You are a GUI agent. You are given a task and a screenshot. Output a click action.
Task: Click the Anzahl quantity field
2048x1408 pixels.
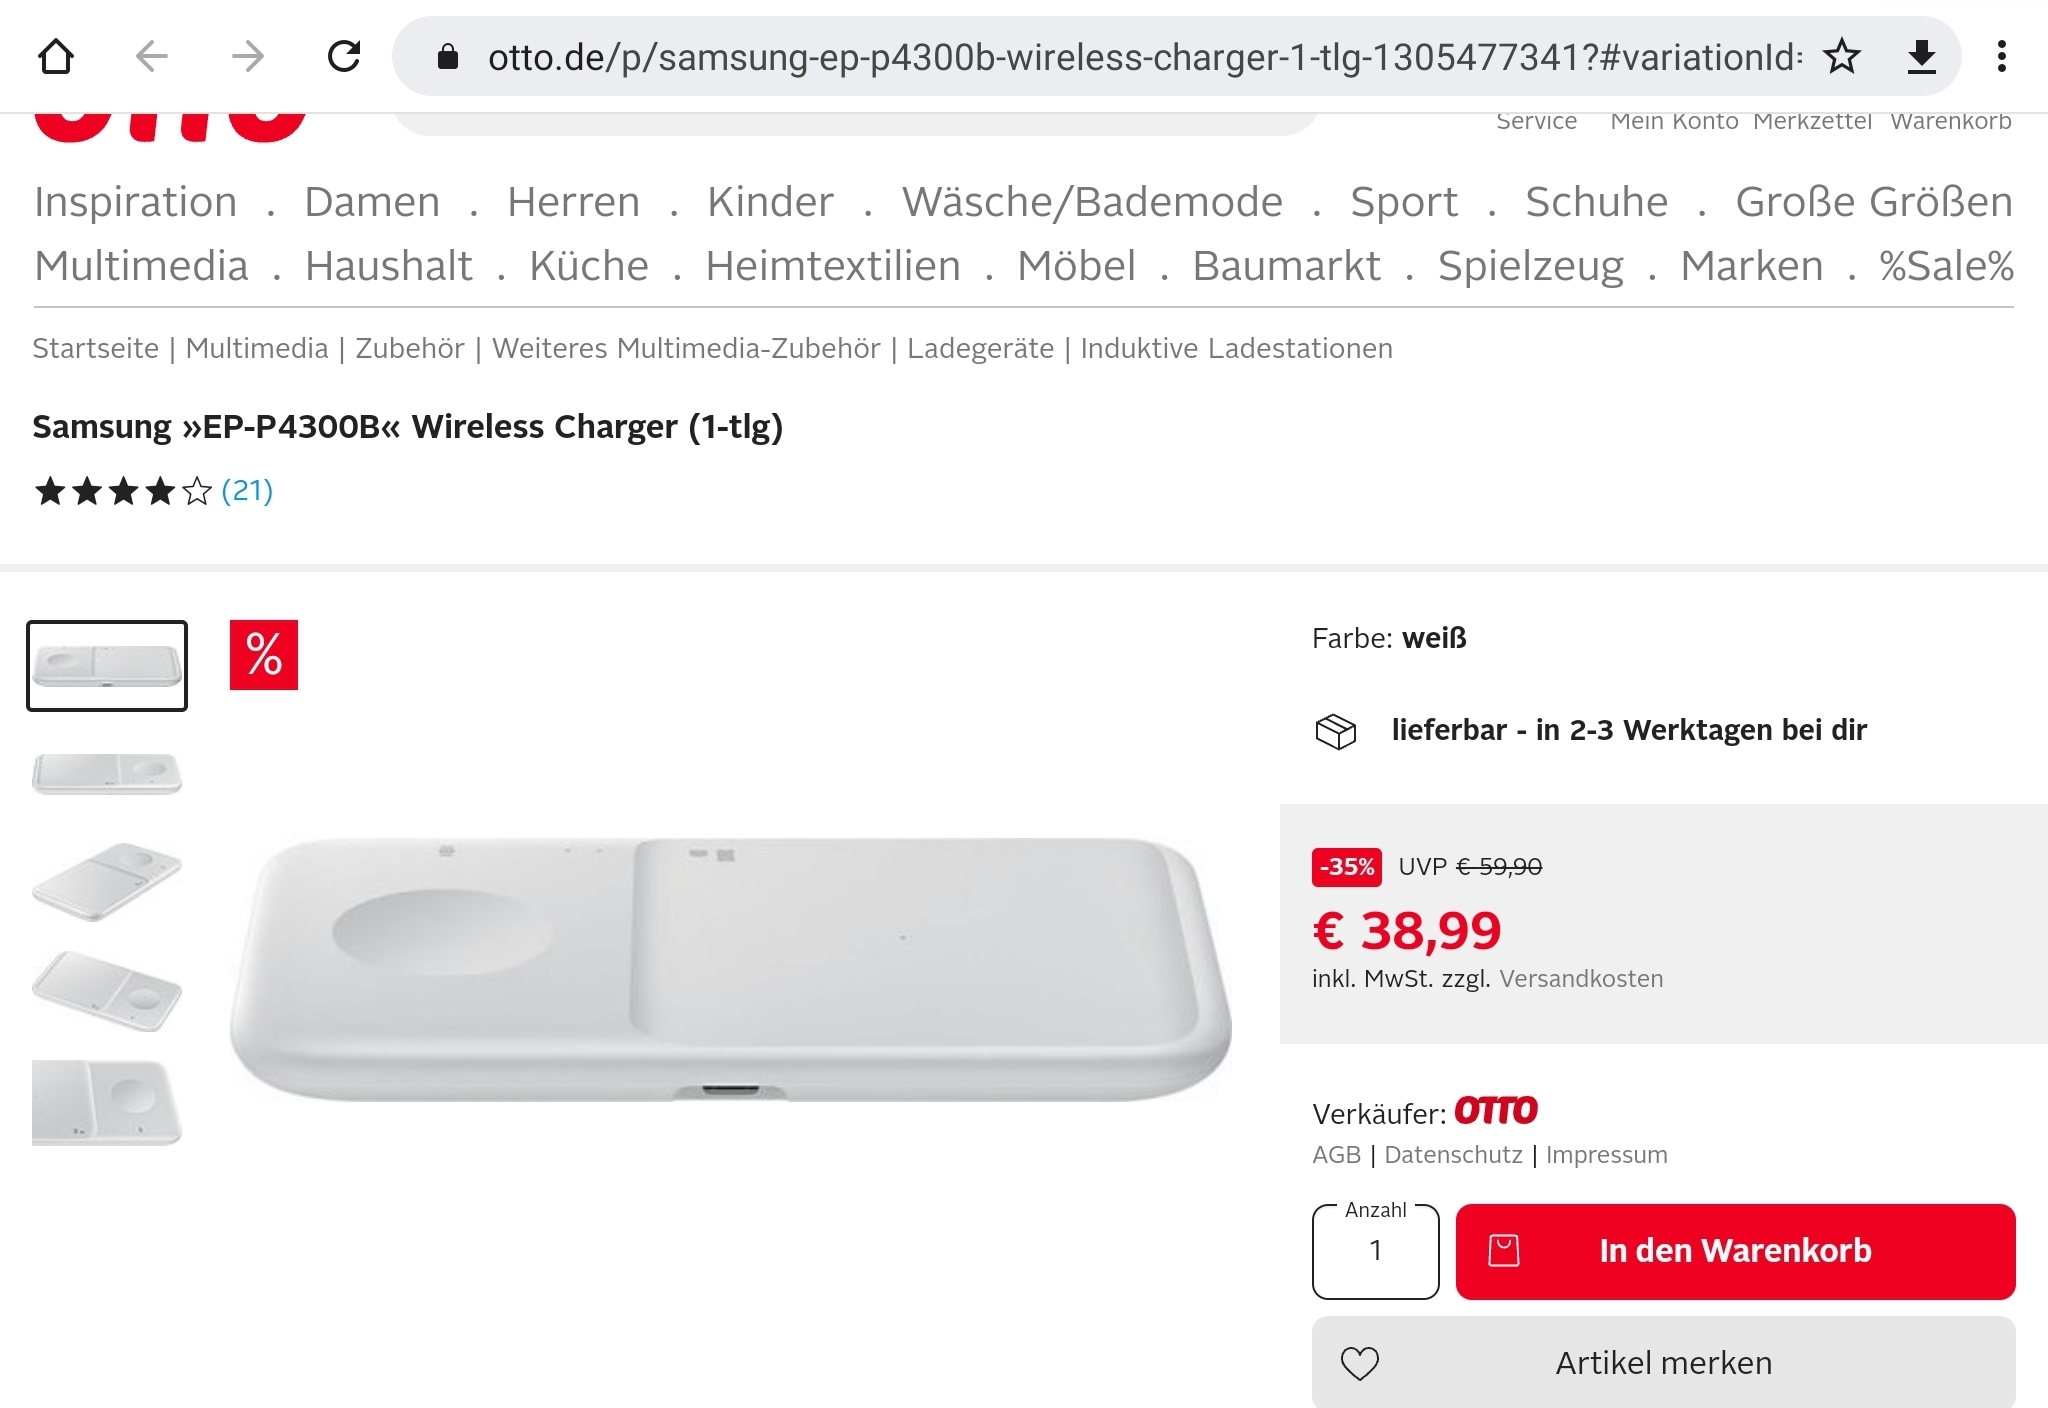(1375, 1251)
